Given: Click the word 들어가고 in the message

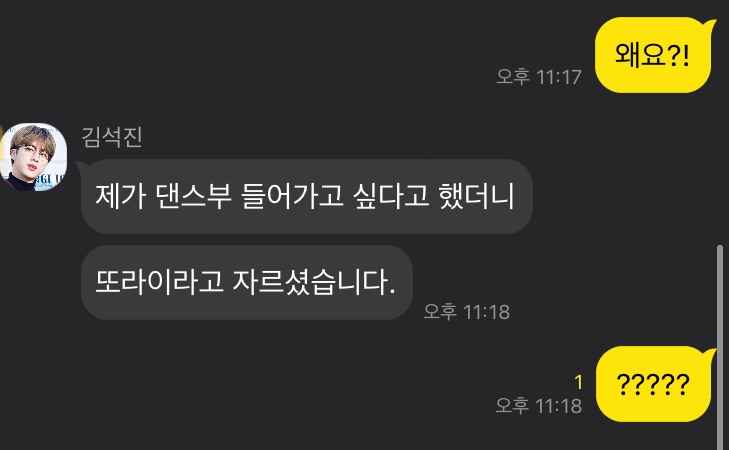Looking at the screenshot, I should (292, 196).
